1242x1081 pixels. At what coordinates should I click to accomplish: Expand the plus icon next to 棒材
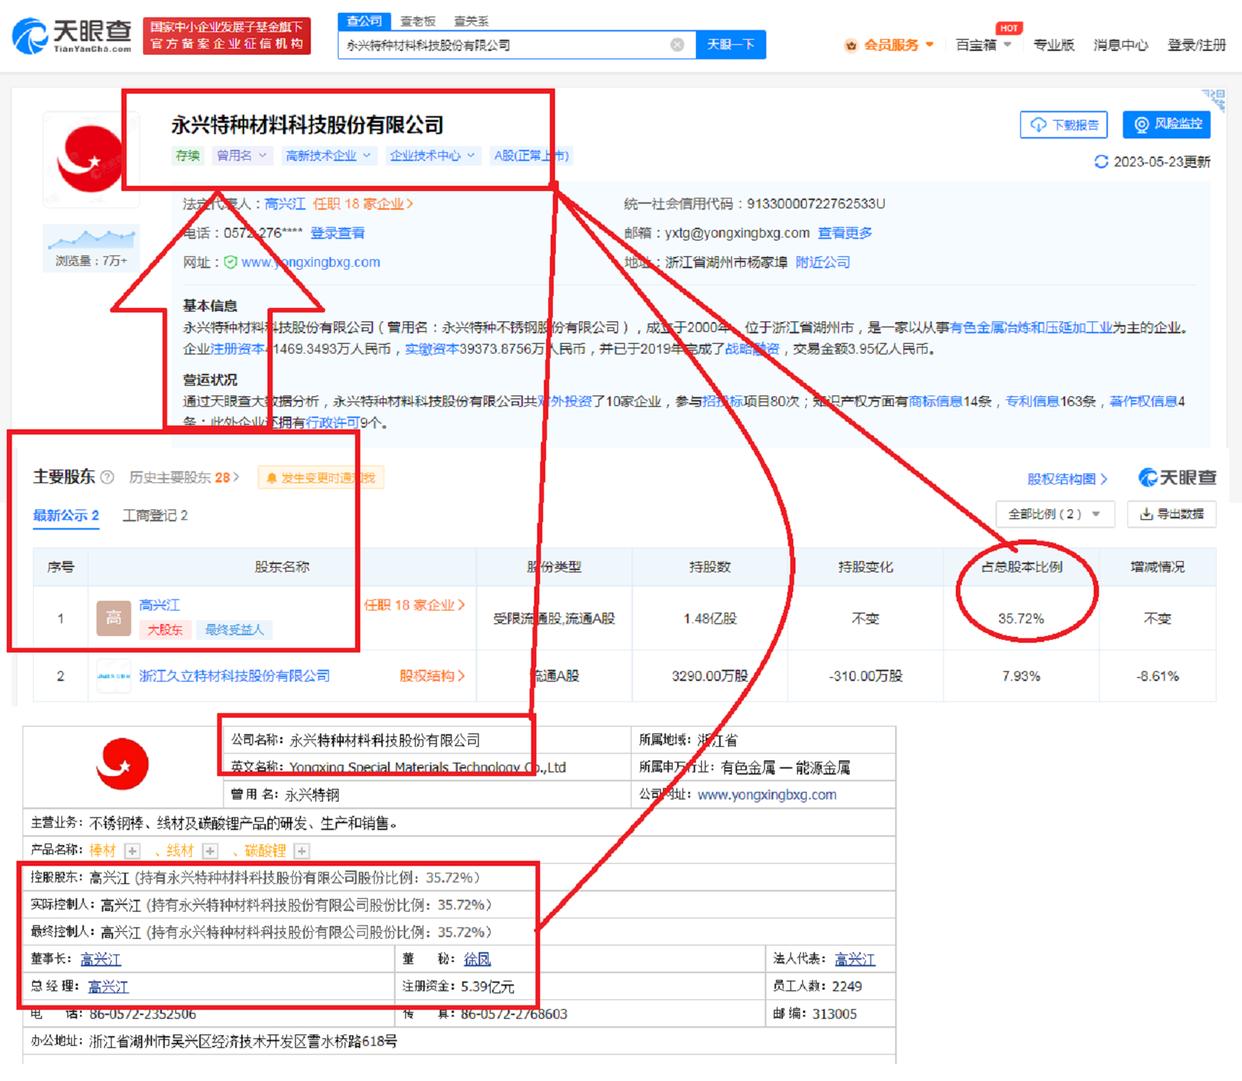[132, 851]
